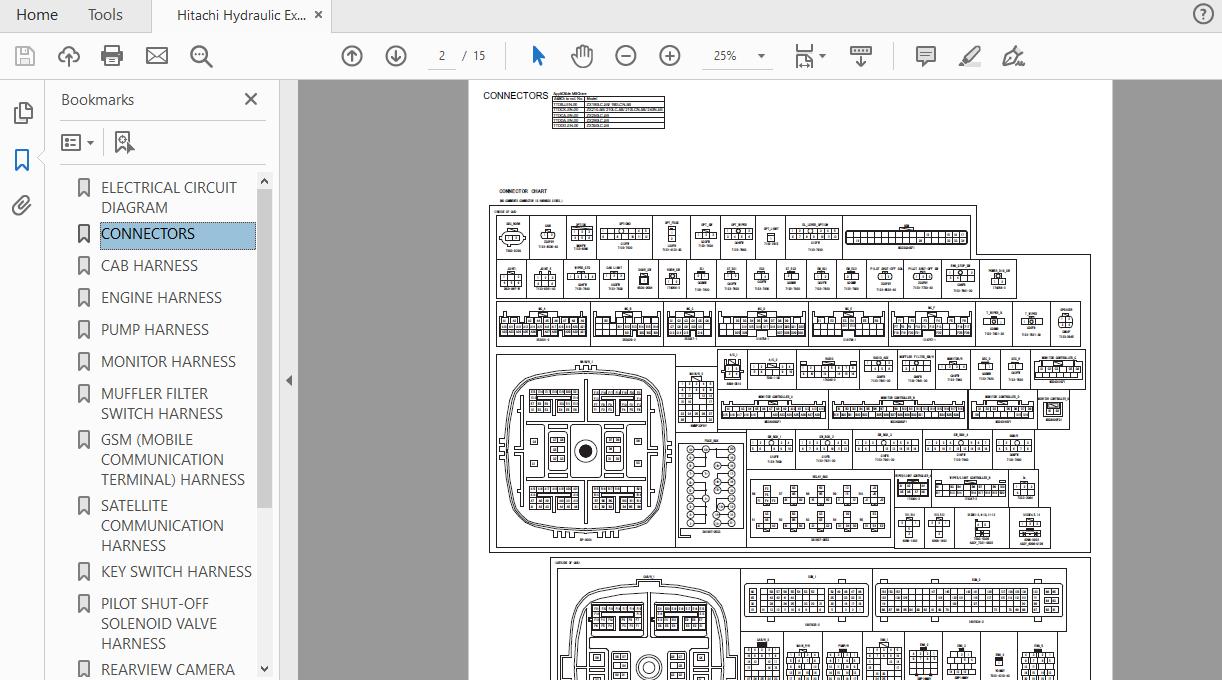Open the MONITOR HARNESS bookmark

tap(168, 362)
